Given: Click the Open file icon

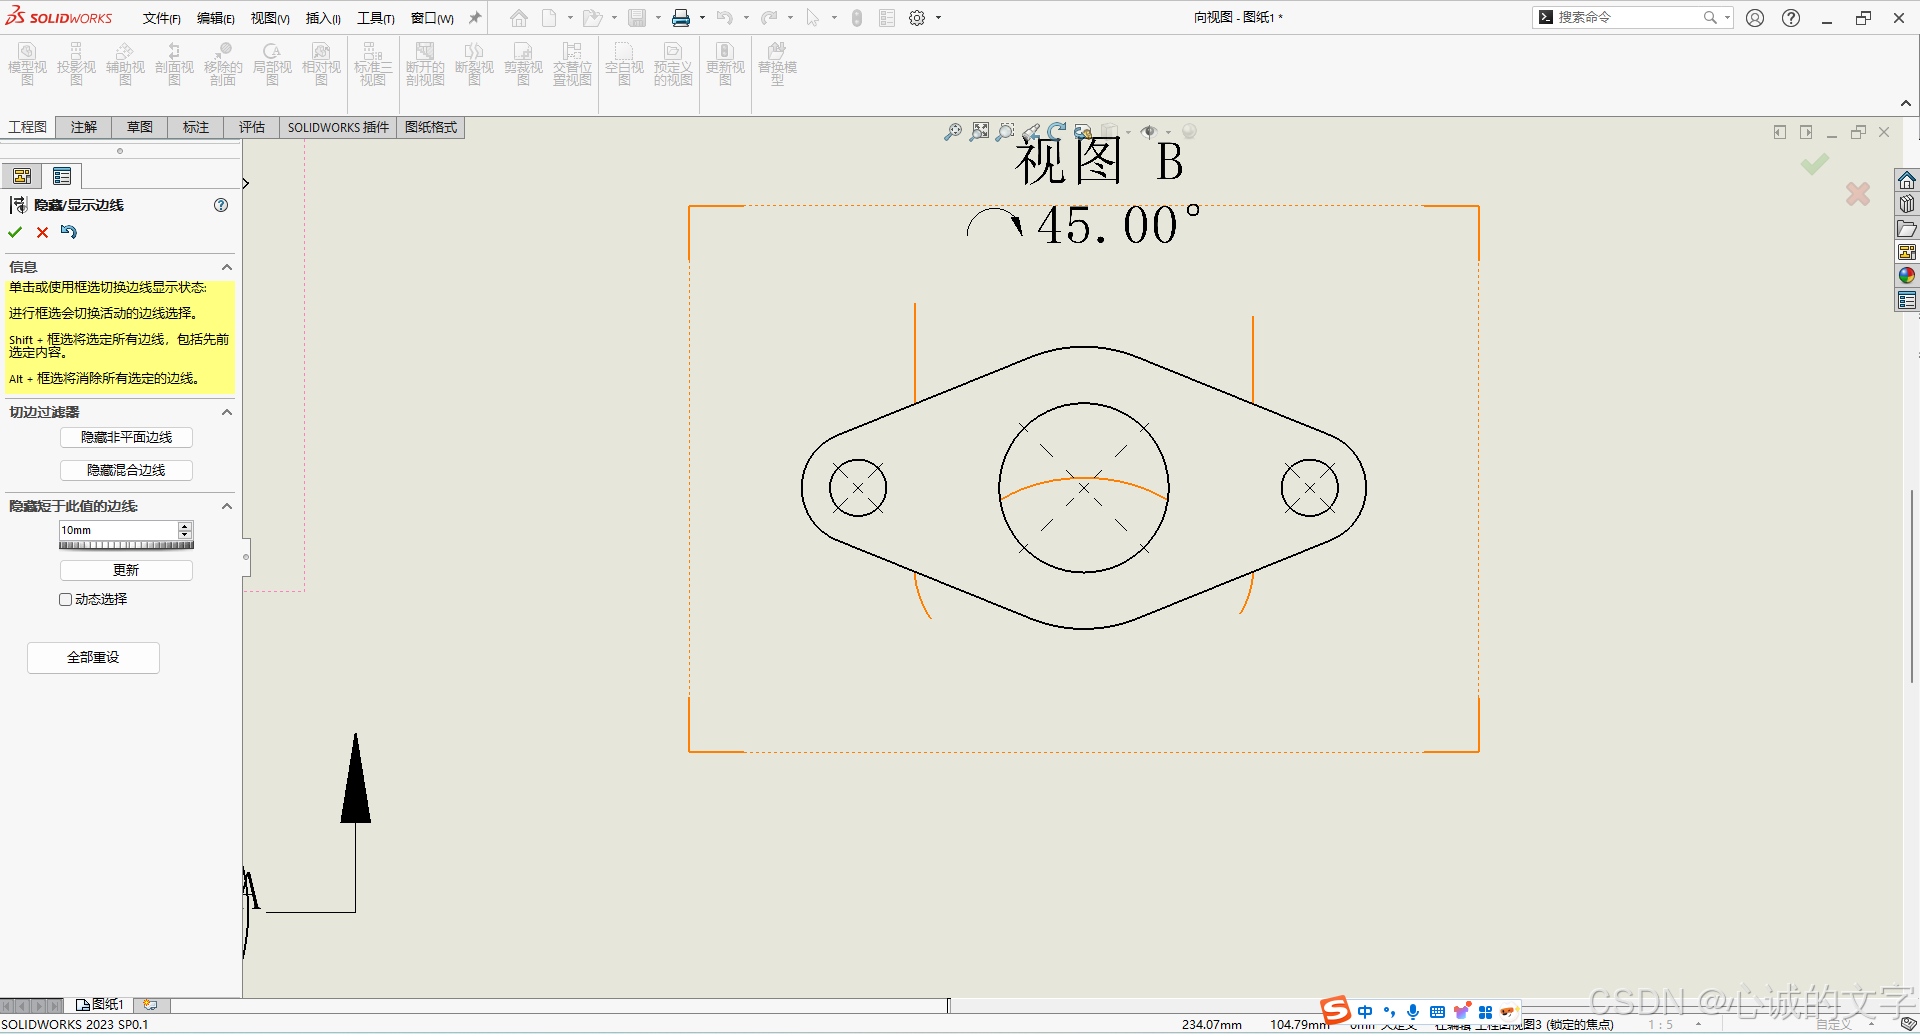Looking at the screenshot, I should 592,18.
